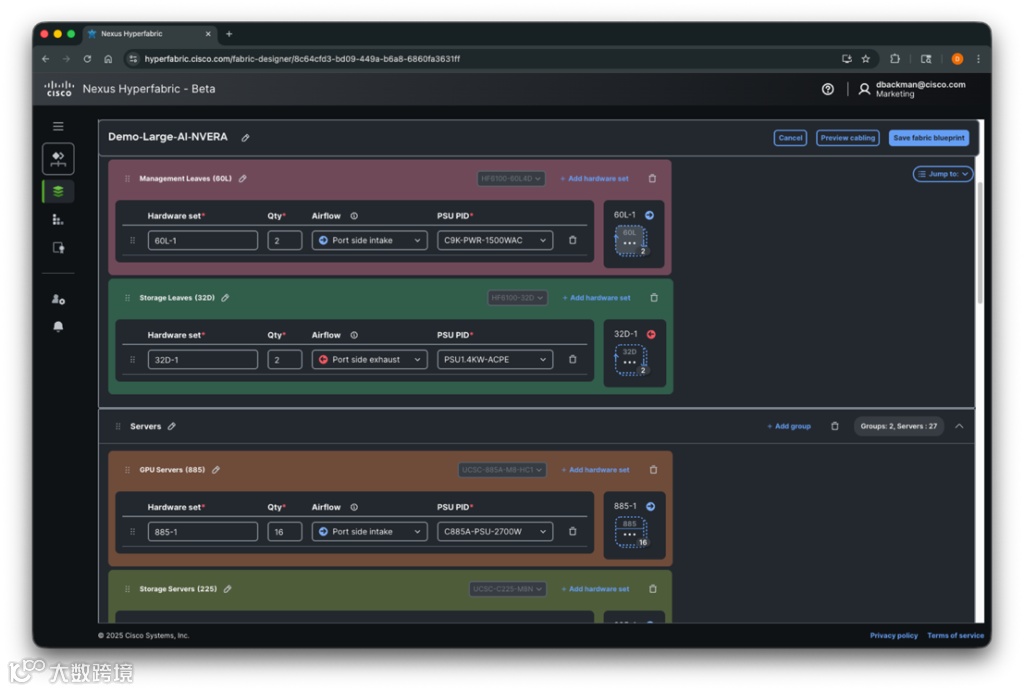
Task: Rename GPU Servers (885) group
Action: (x=216, y=470)
